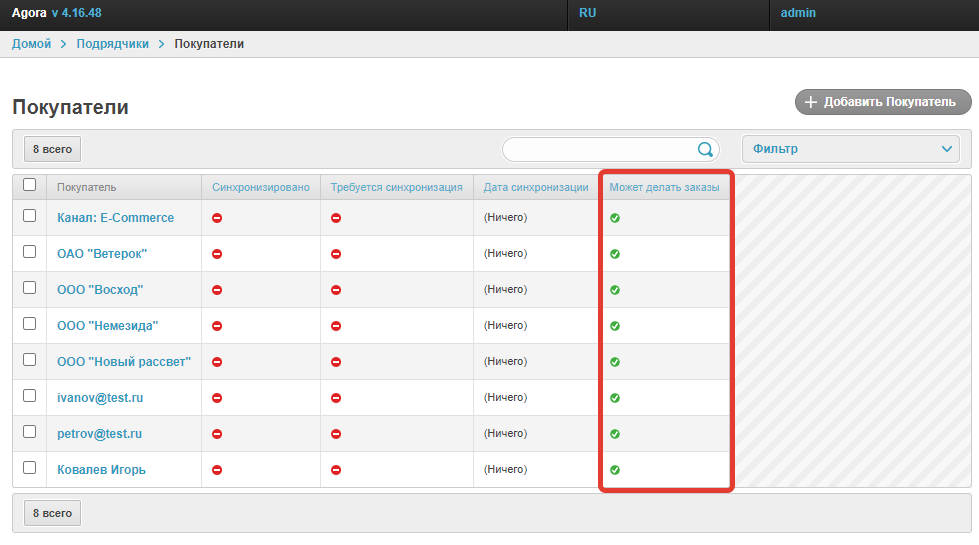Click the search magnifier icon

pos(705,150)
